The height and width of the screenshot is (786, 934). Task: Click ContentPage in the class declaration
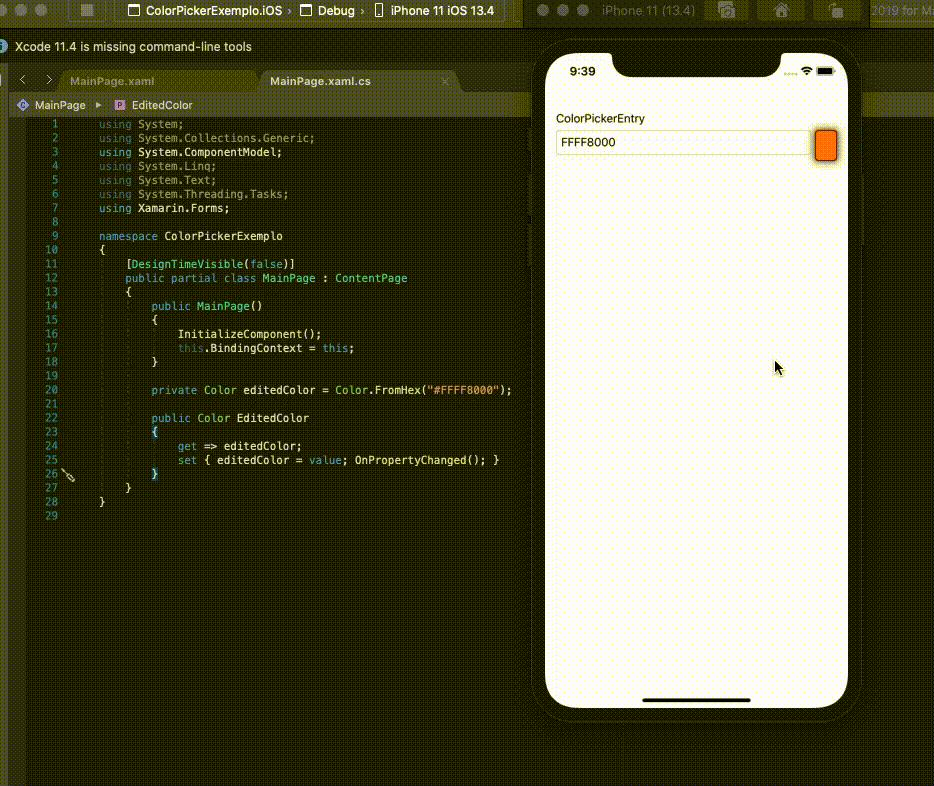pos(371,278)
